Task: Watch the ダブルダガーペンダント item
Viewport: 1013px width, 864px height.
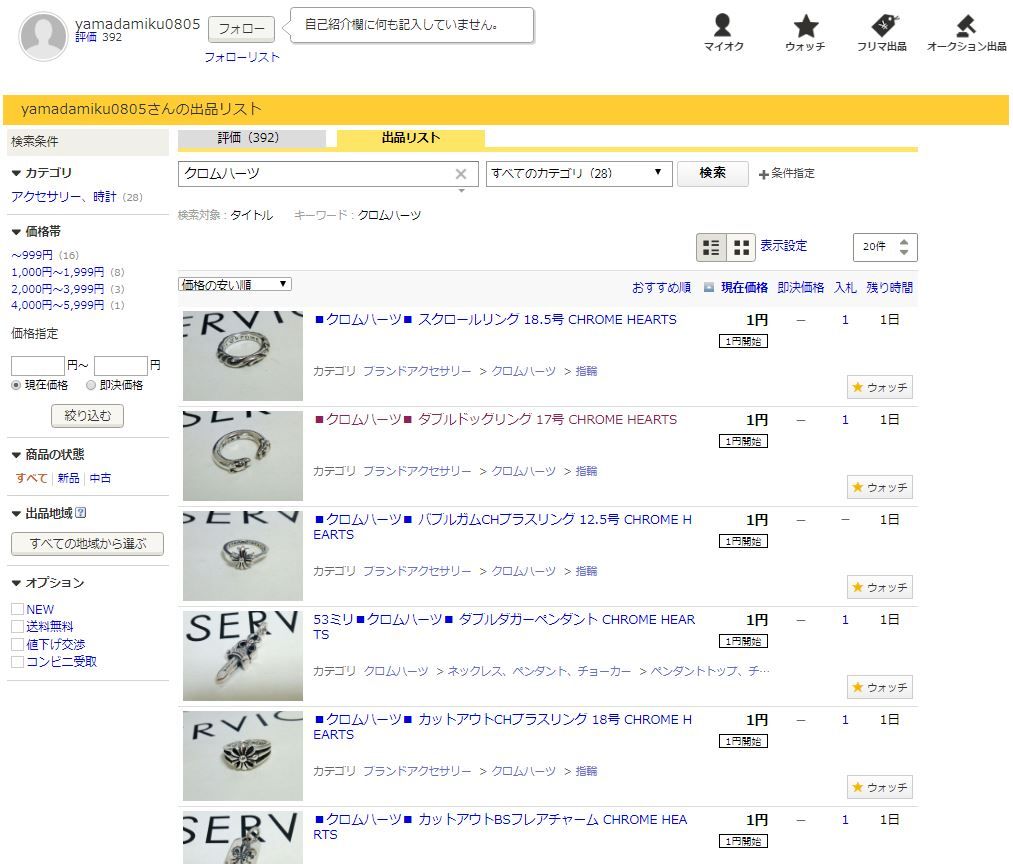Action: coord(879,687)
